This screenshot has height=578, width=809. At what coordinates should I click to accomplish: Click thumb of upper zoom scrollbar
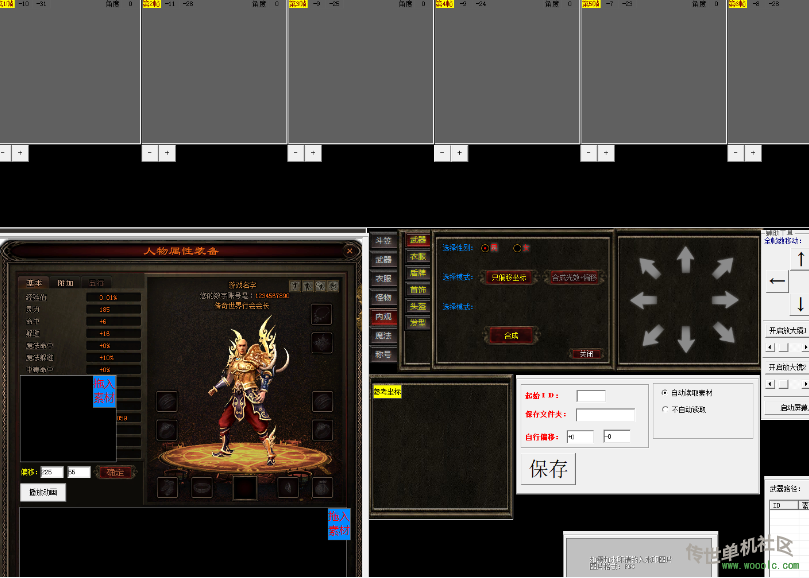tap(784, 347)
